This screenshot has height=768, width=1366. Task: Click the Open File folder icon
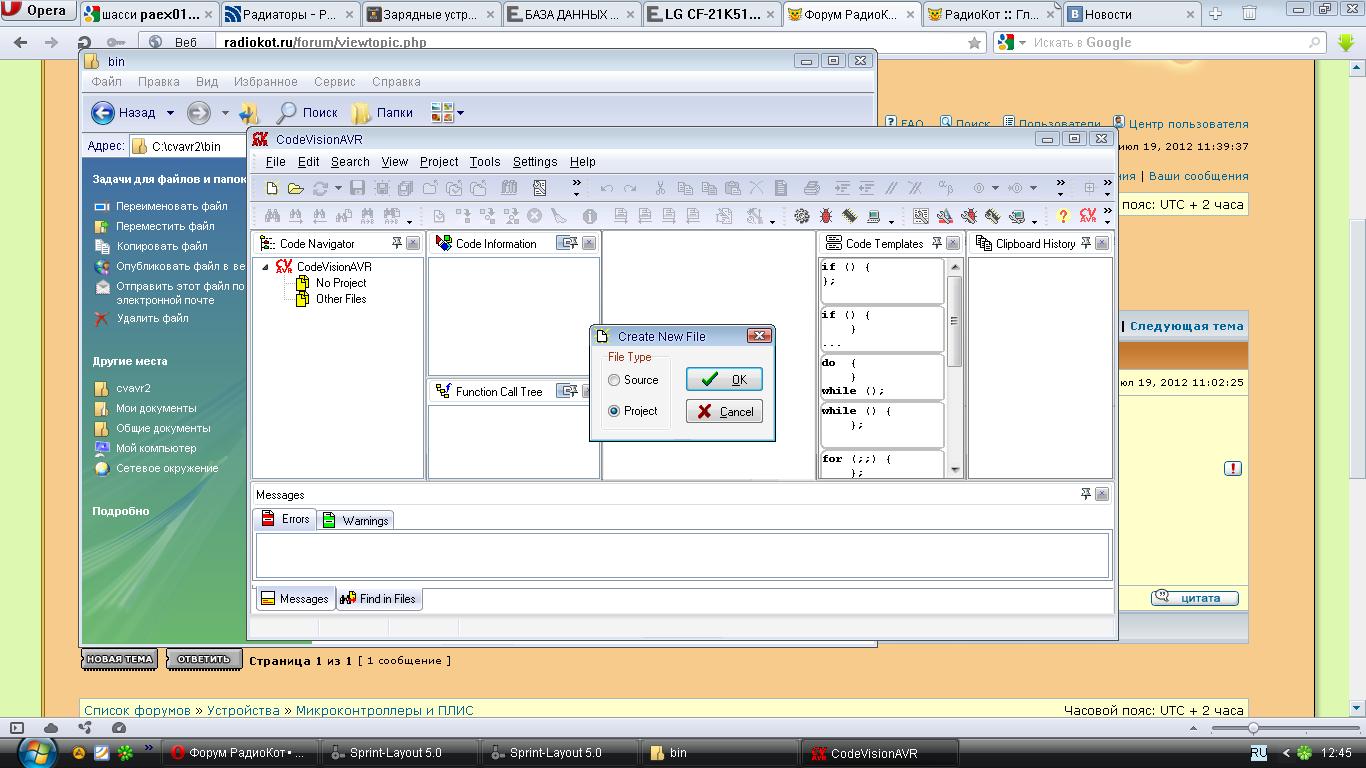point(295,188)
